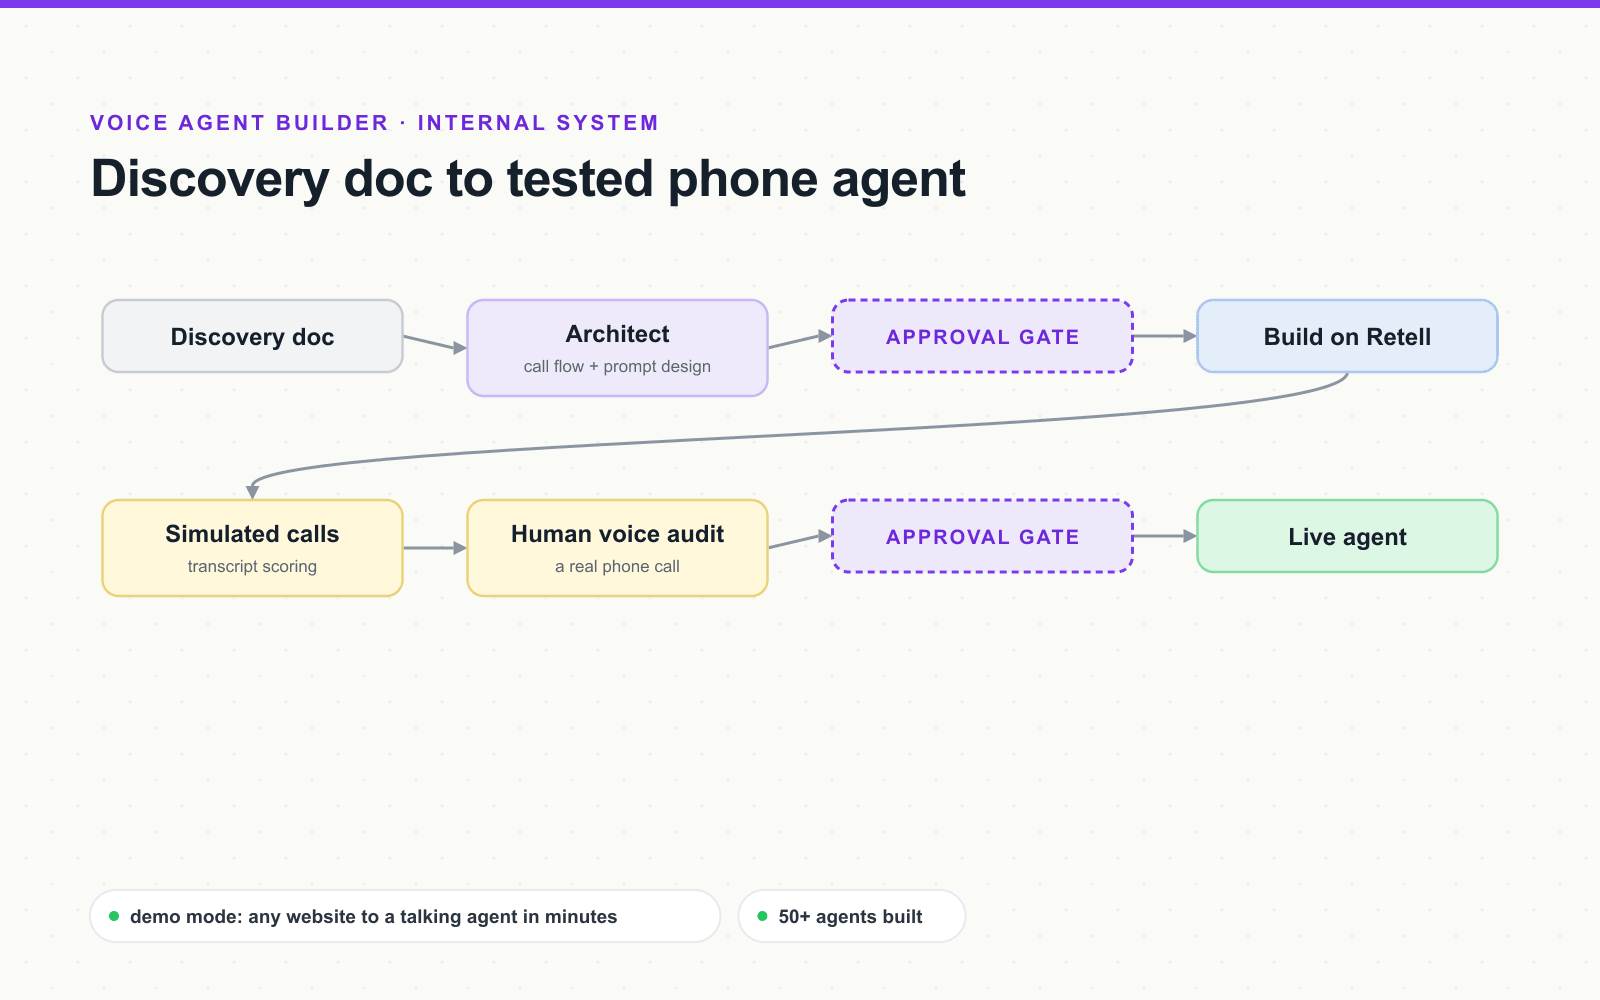Click the demo mode pill badge
The image size is (1600, 1000).
pyautogui.click(x=405, y=916)
